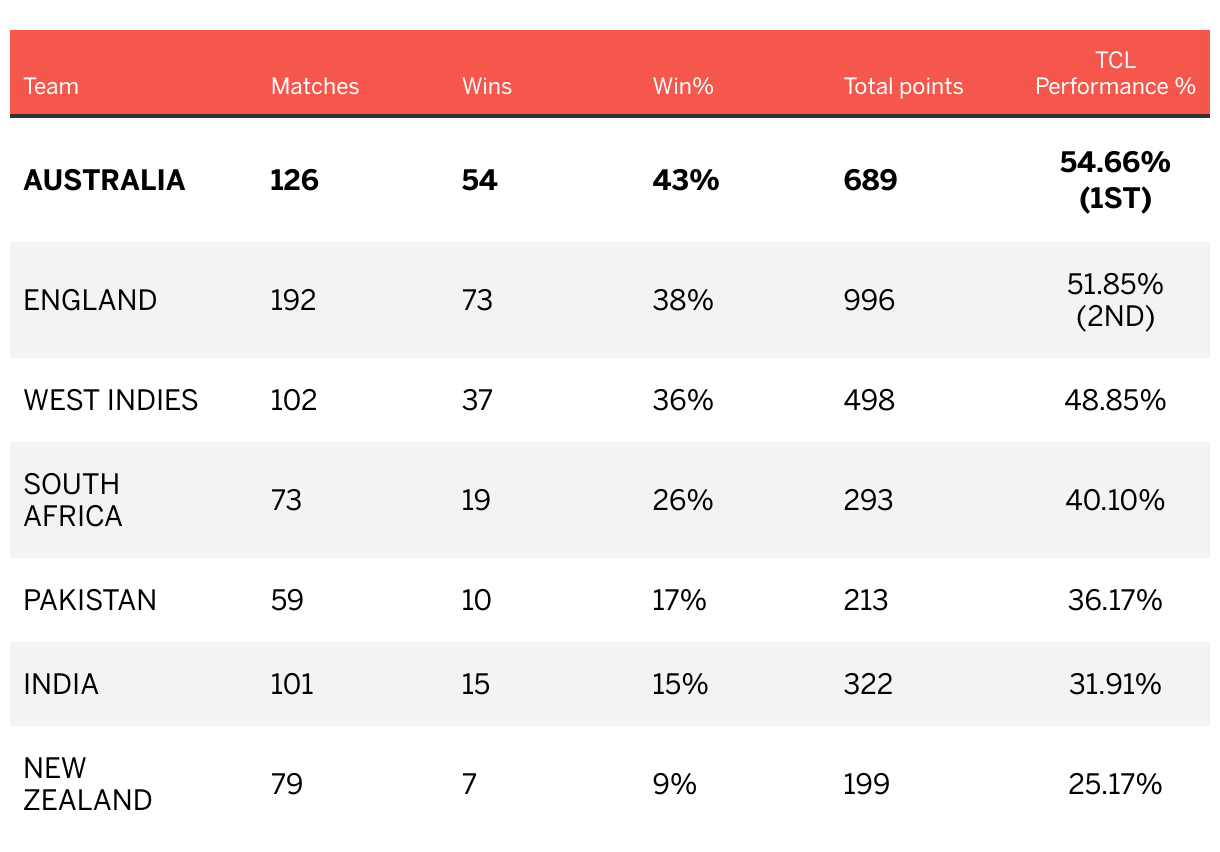The height and width of the screenshot is (852, 1220).
Task: Click New Zealand's performance value 25.17%
Action: [x=1115, y=784]
